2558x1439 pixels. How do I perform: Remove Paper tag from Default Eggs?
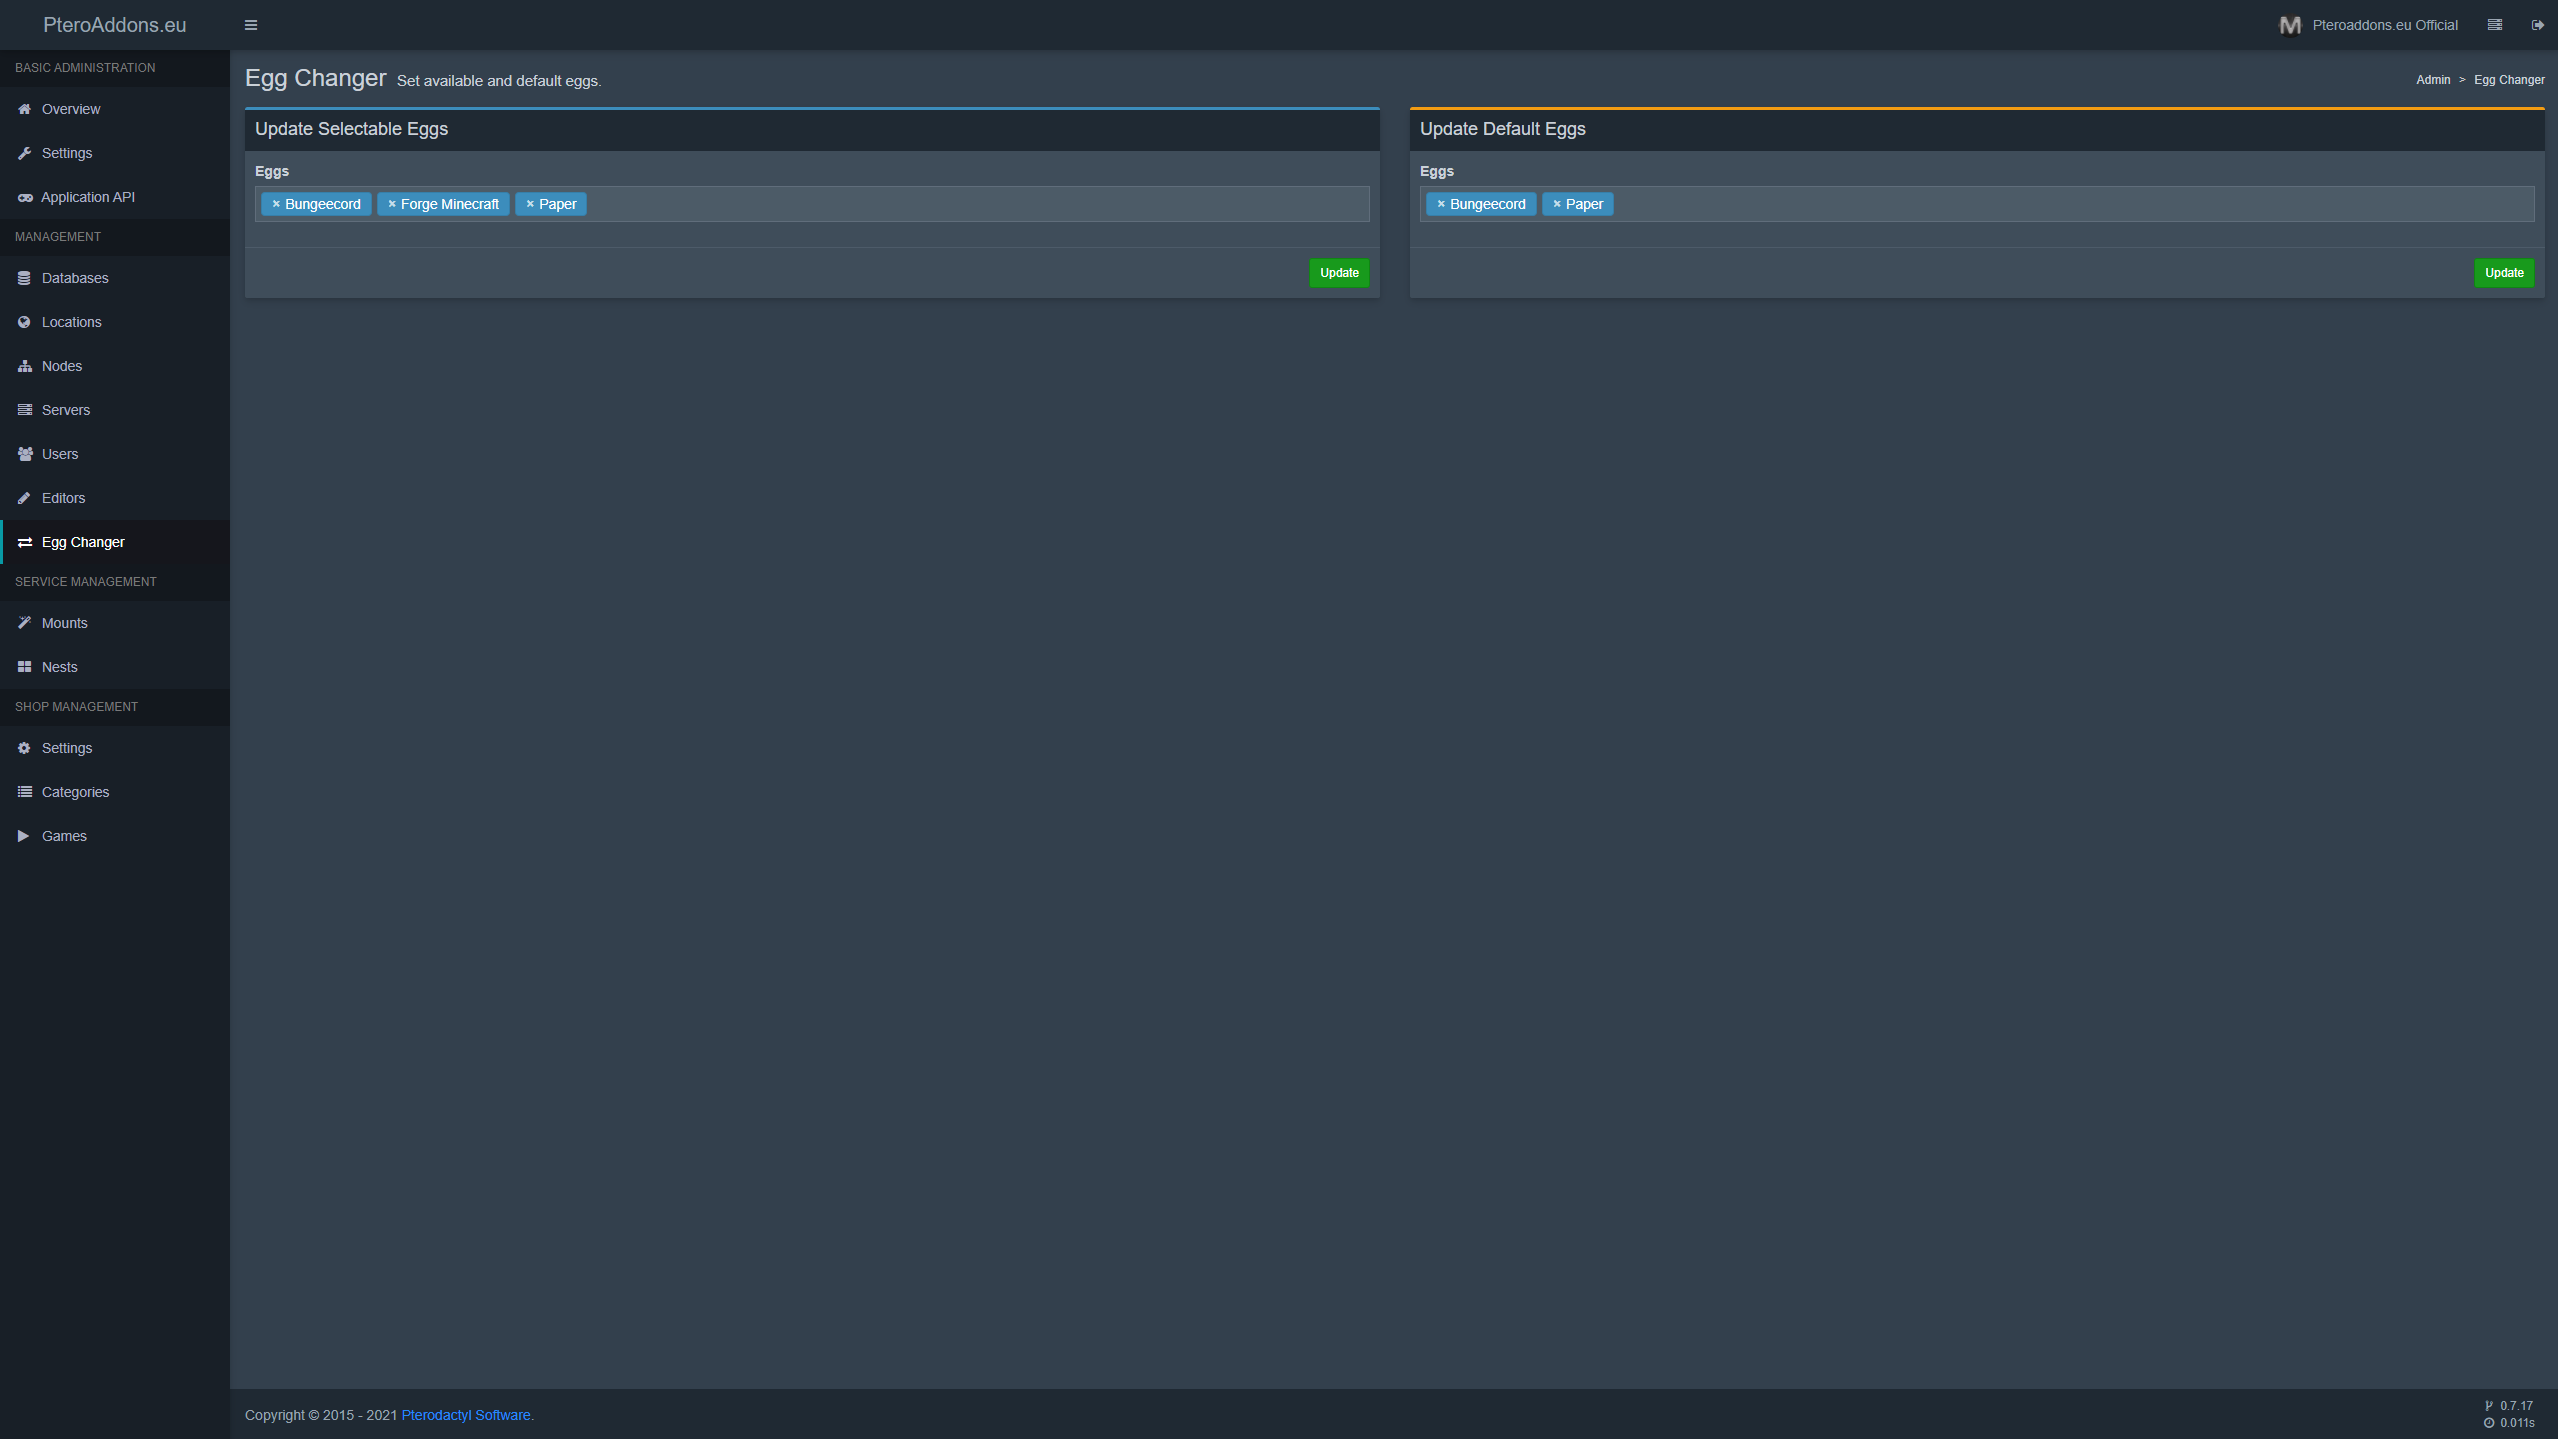click(x=1557, y=204)
